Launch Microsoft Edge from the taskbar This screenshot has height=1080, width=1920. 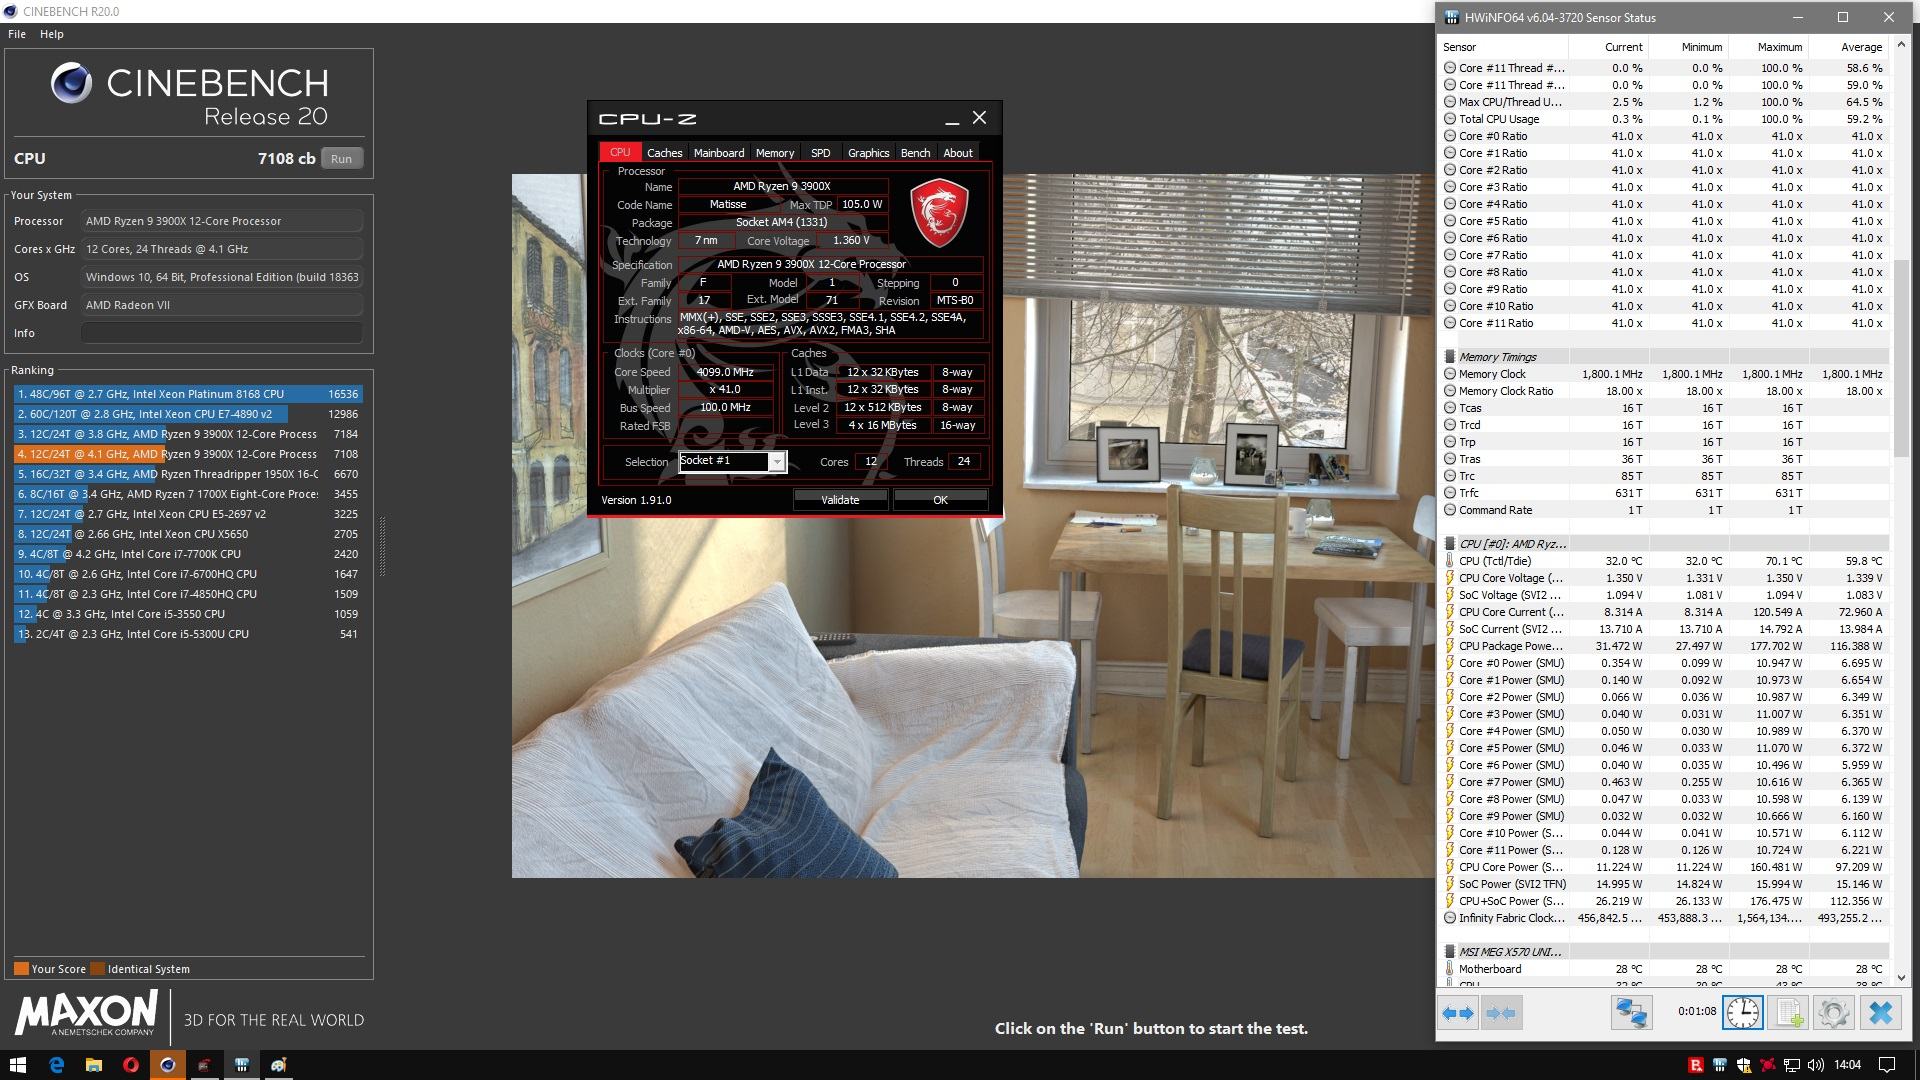click(x=56, y=1065)
